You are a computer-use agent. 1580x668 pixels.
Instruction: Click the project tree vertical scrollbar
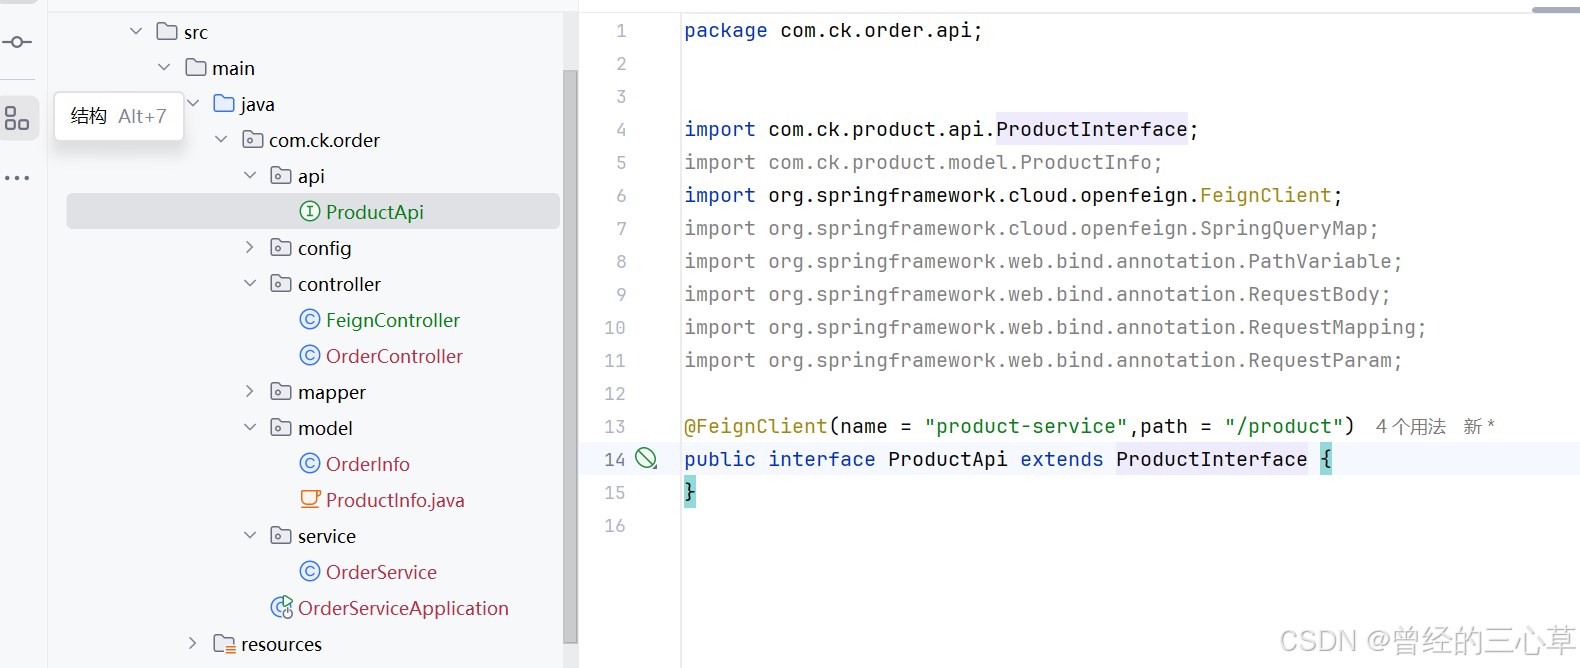pyautogui.click(x=570, y=355)
